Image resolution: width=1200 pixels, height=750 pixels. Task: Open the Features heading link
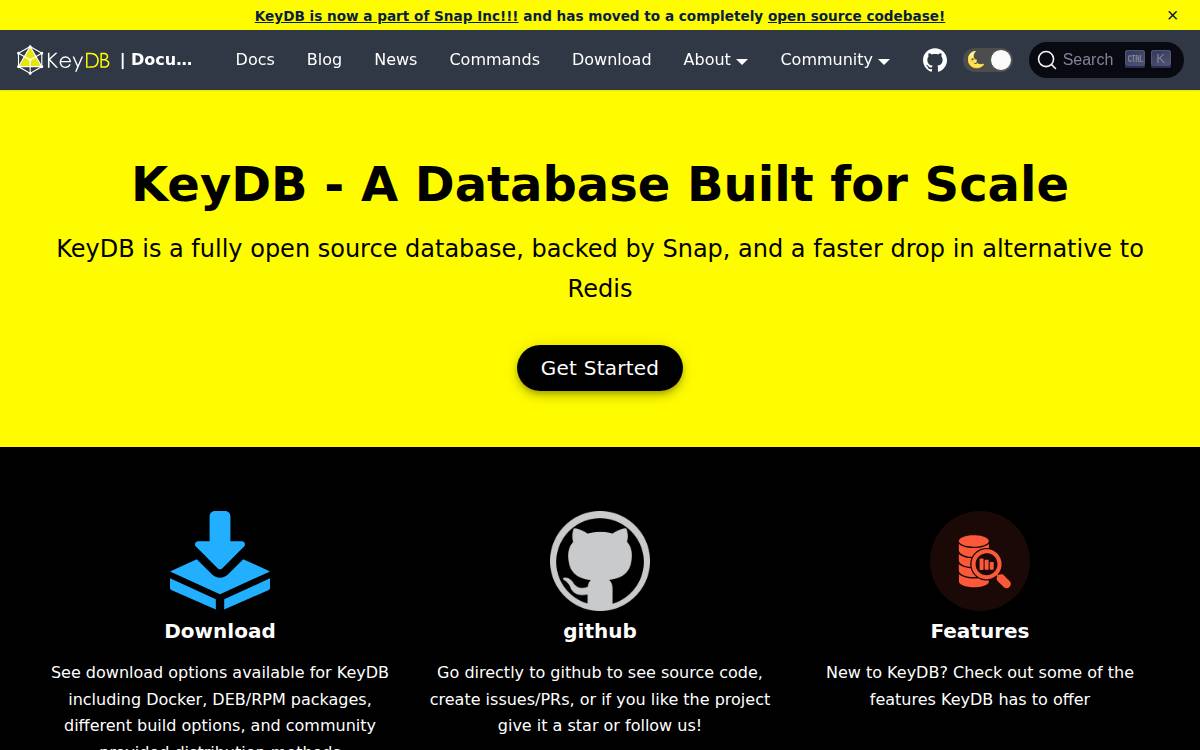click(x=980, y=631)
